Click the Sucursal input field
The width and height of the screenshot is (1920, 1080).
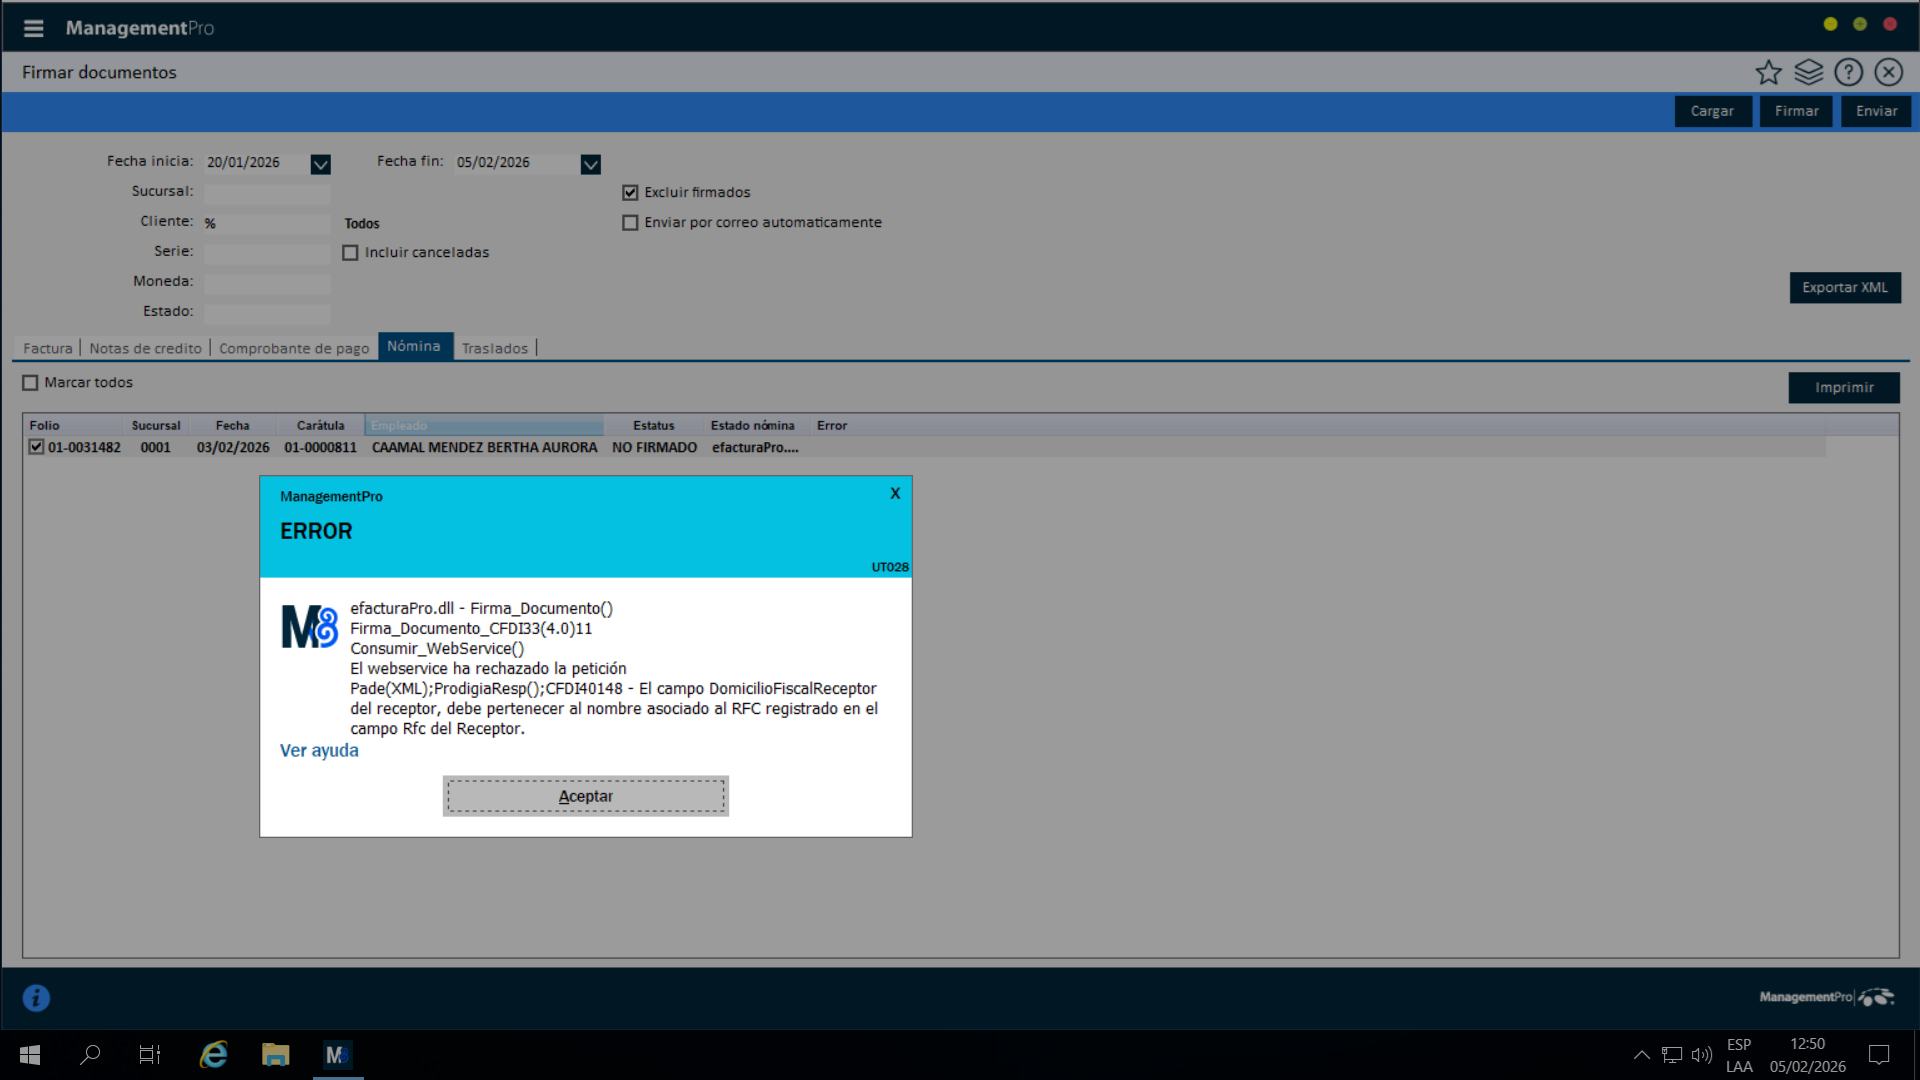coord(266,192)
